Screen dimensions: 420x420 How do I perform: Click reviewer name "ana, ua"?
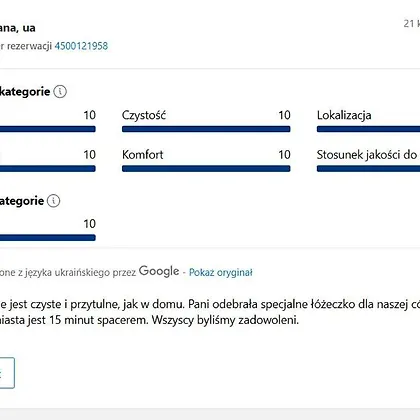[x=18, y=28]
